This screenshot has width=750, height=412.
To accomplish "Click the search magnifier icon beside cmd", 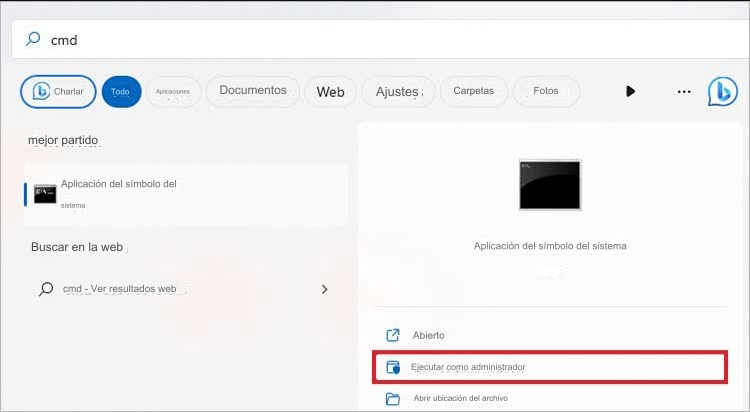I will point(33,39).
